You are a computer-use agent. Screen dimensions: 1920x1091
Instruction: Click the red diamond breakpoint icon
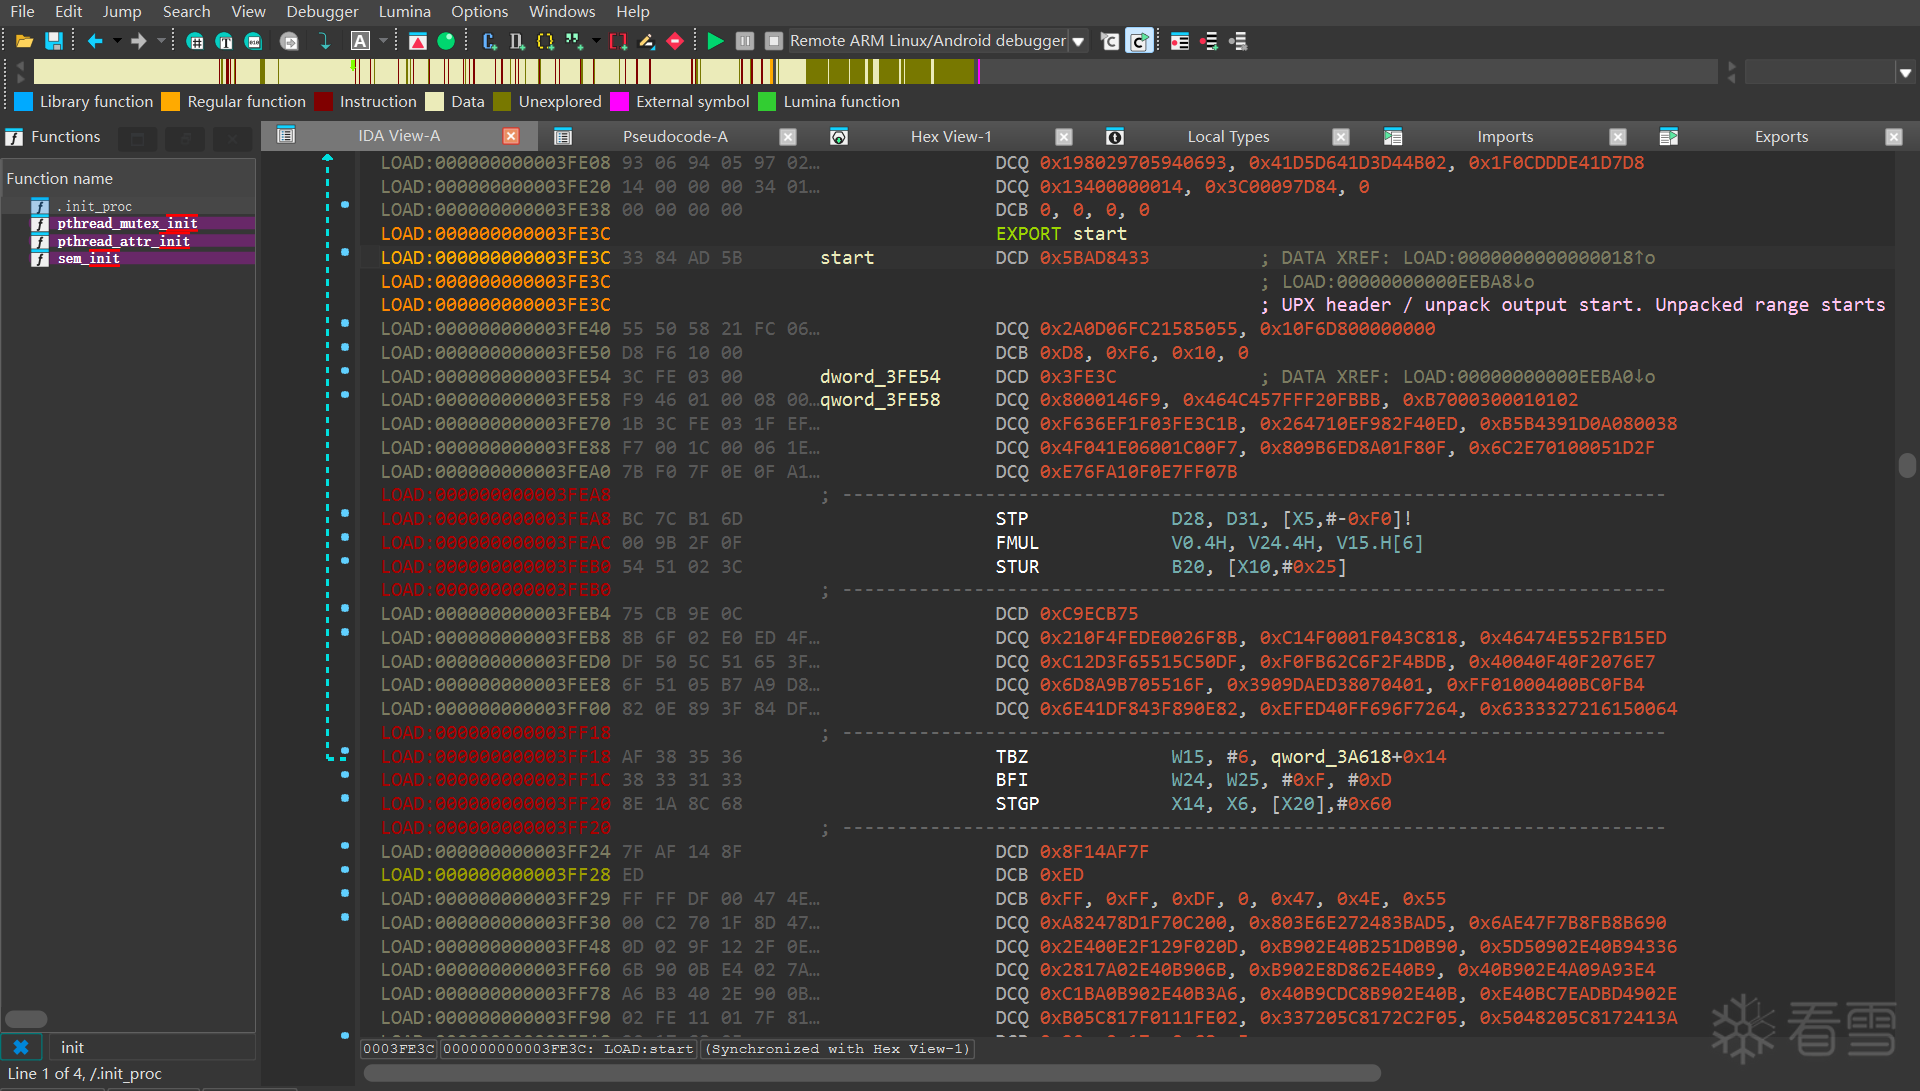[675, 41]
